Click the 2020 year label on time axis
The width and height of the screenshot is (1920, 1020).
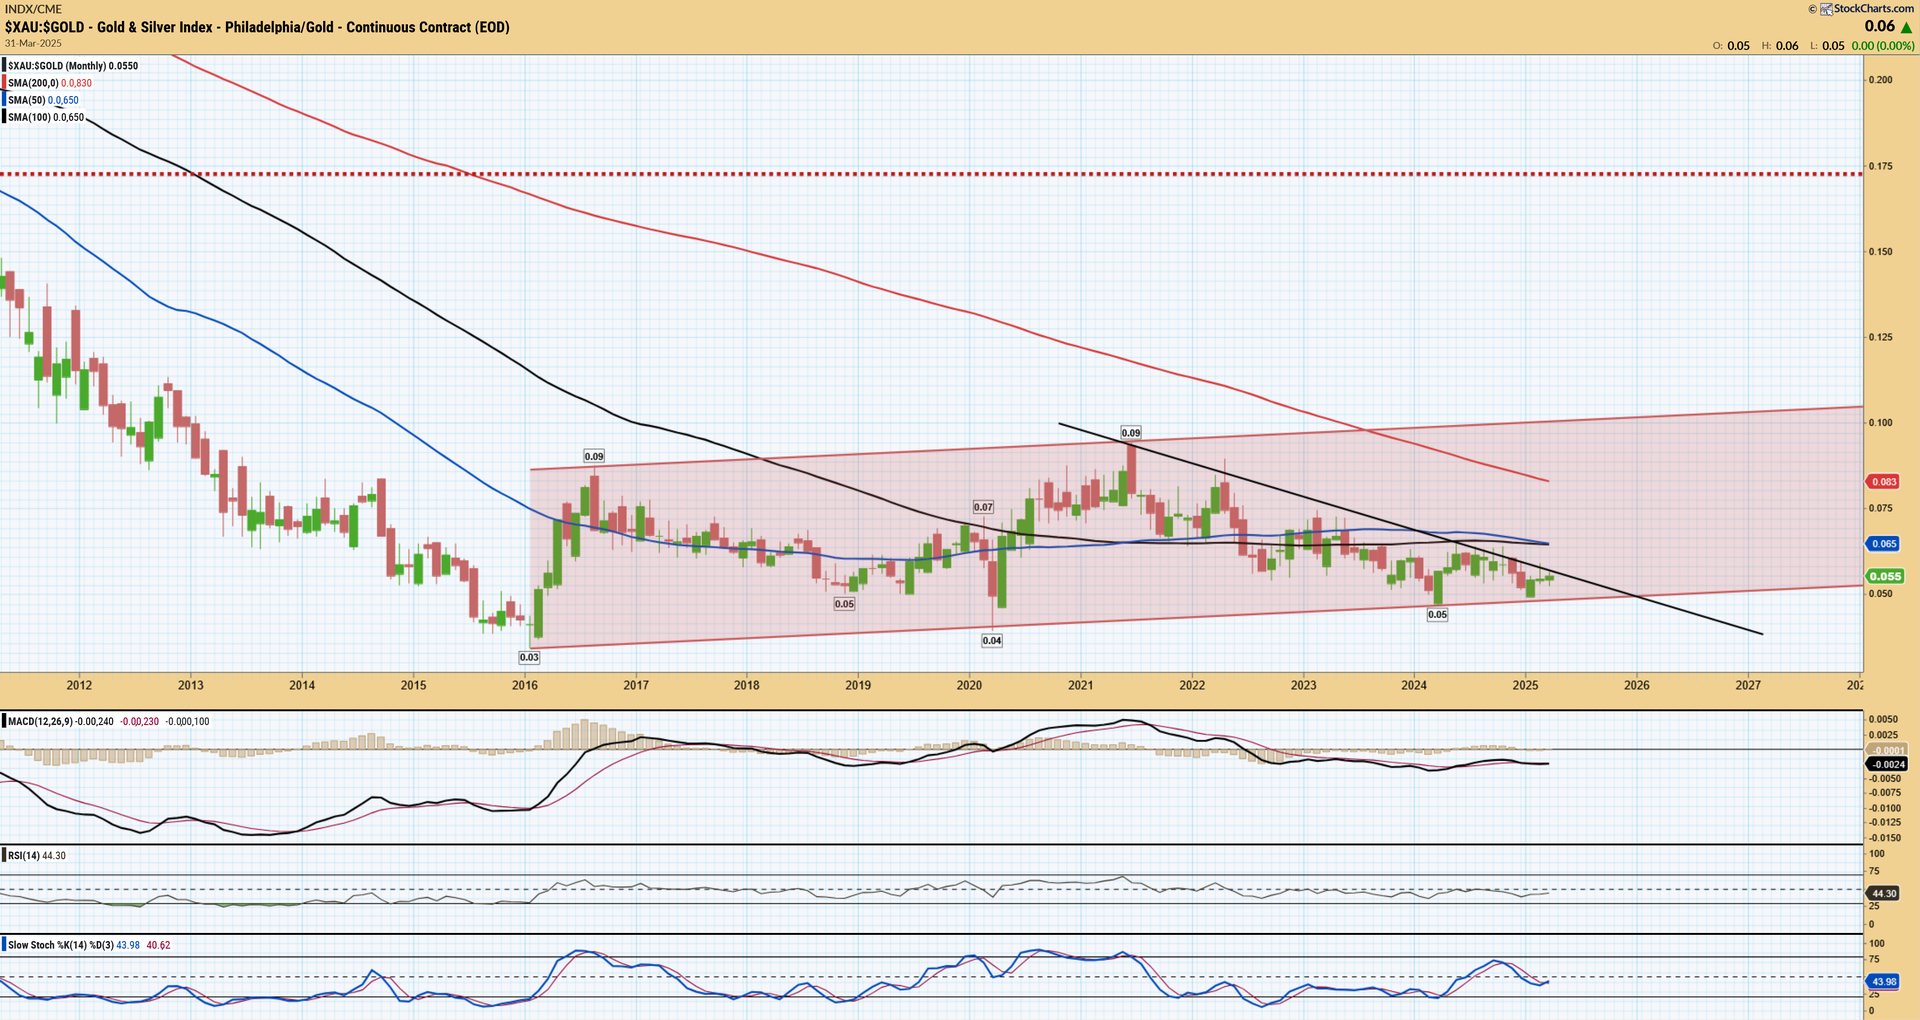tap(969, 685)
